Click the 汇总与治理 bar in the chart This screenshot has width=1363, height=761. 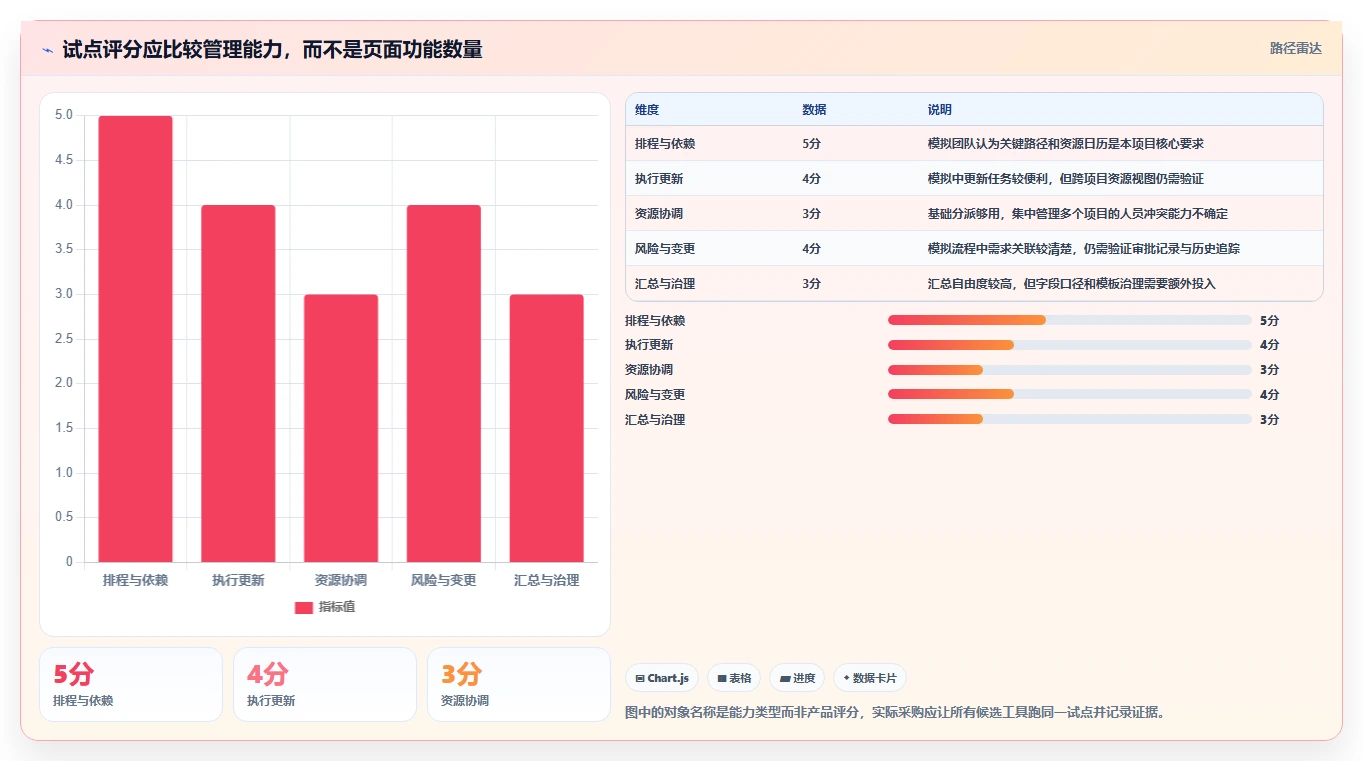click(x=547, y=428)
